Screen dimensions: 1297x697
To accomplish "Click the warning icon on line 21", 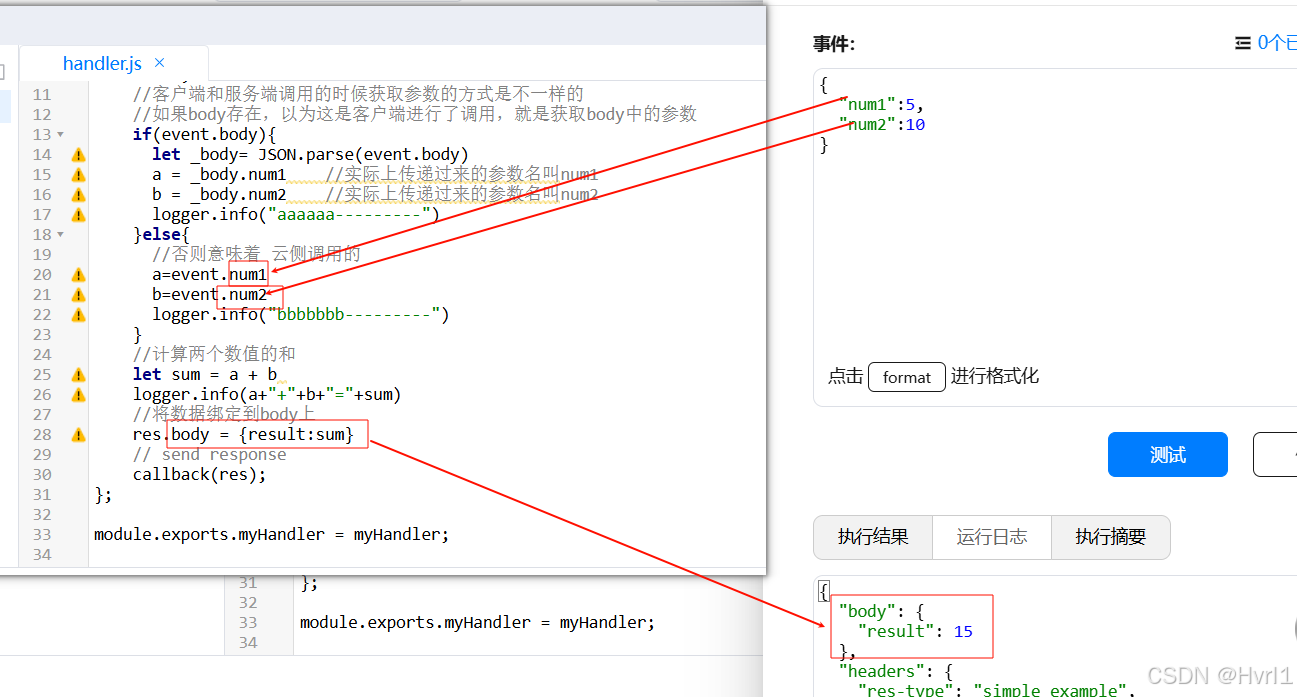I will point(78,295).
